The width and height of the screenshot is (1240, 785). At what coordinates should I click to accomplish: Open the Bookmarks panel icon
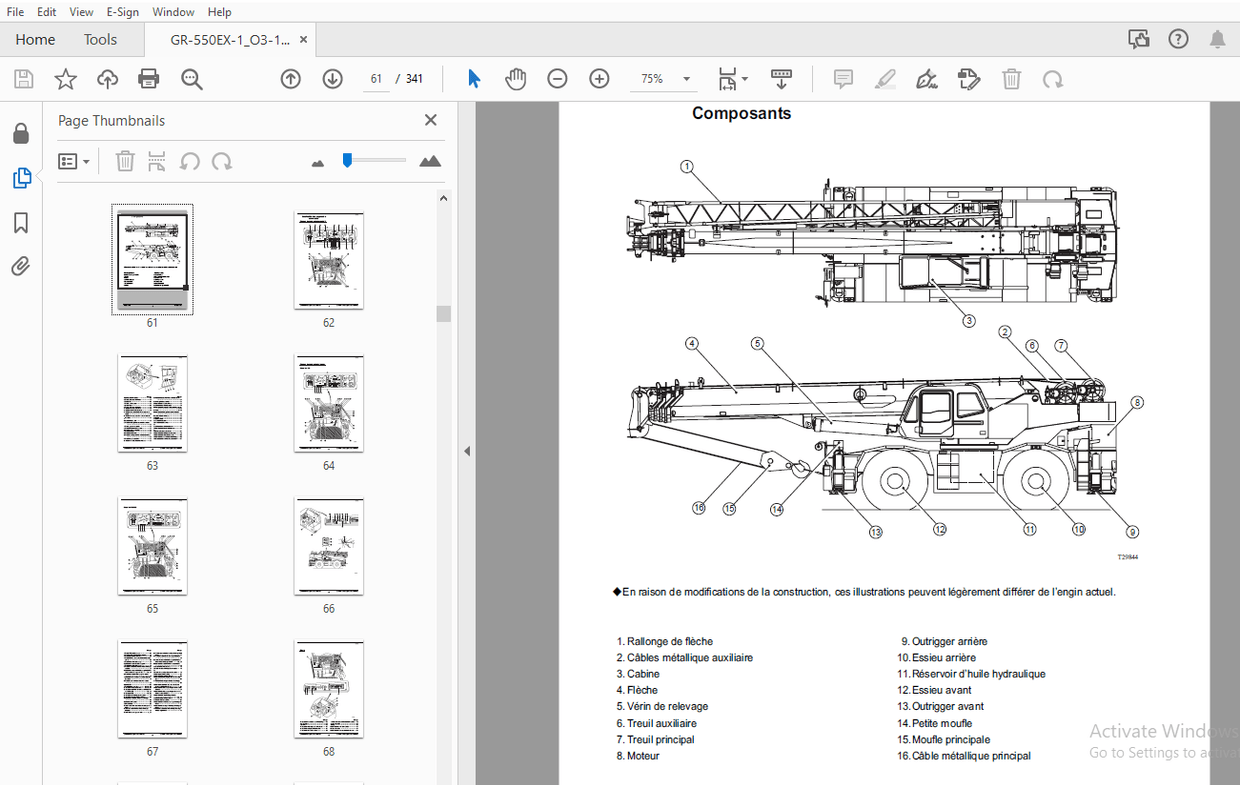tap(21, 222)
